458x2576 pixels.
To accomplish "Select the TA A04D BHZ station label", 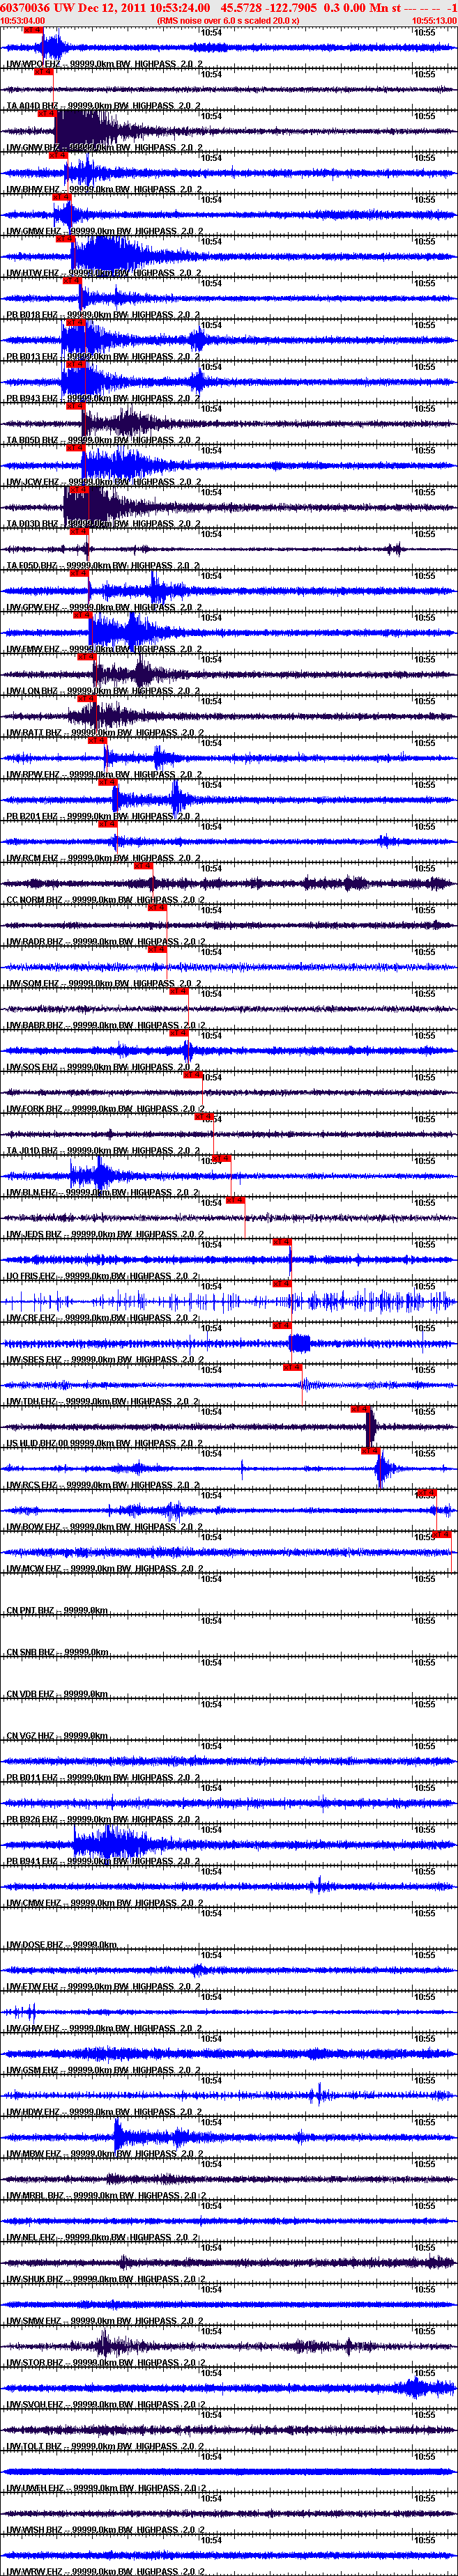I will (x=104, y=106).
